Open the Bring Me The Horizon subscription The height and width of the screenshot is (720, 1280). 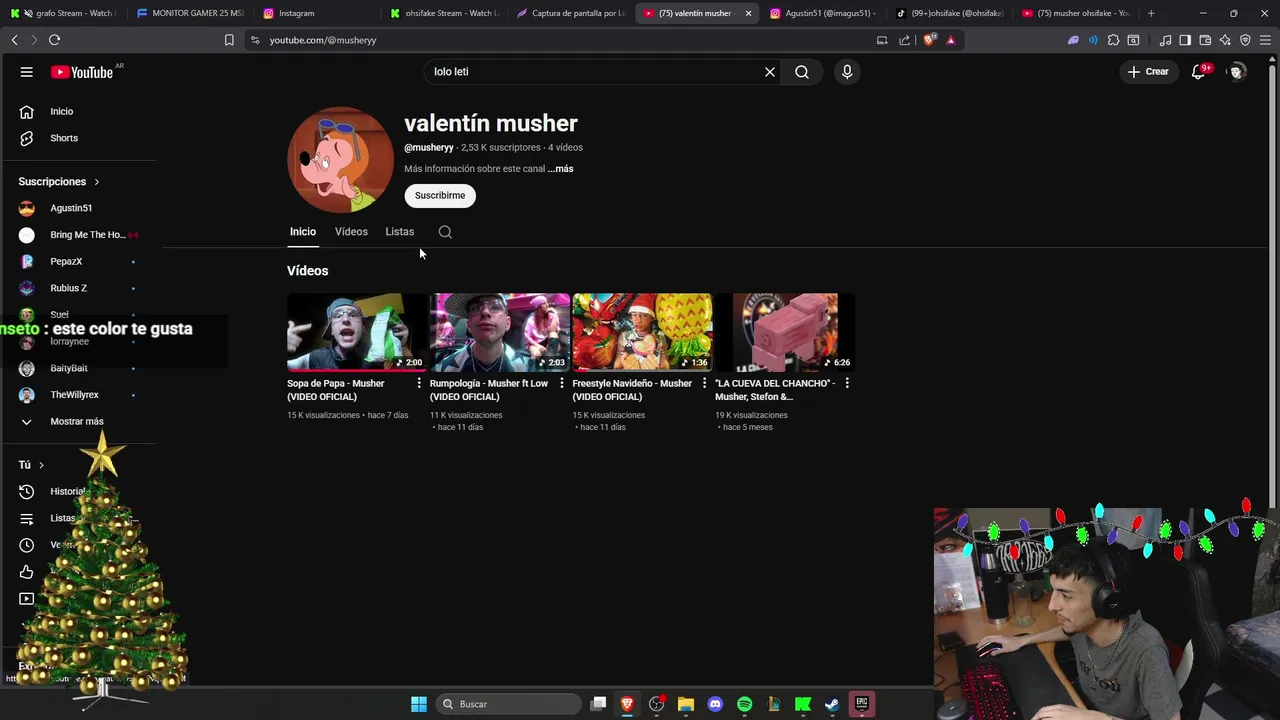[x=78, y=235]
